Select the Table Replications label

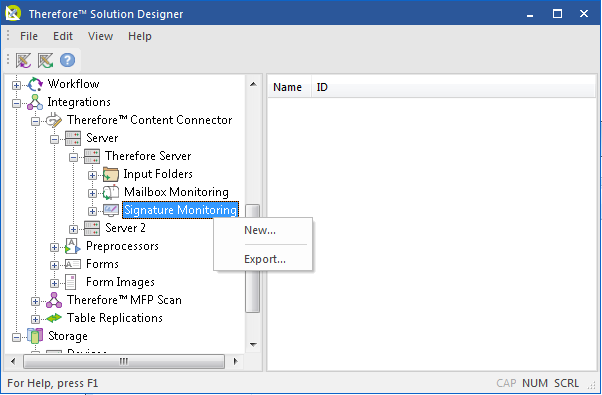[x=115, y=318]
